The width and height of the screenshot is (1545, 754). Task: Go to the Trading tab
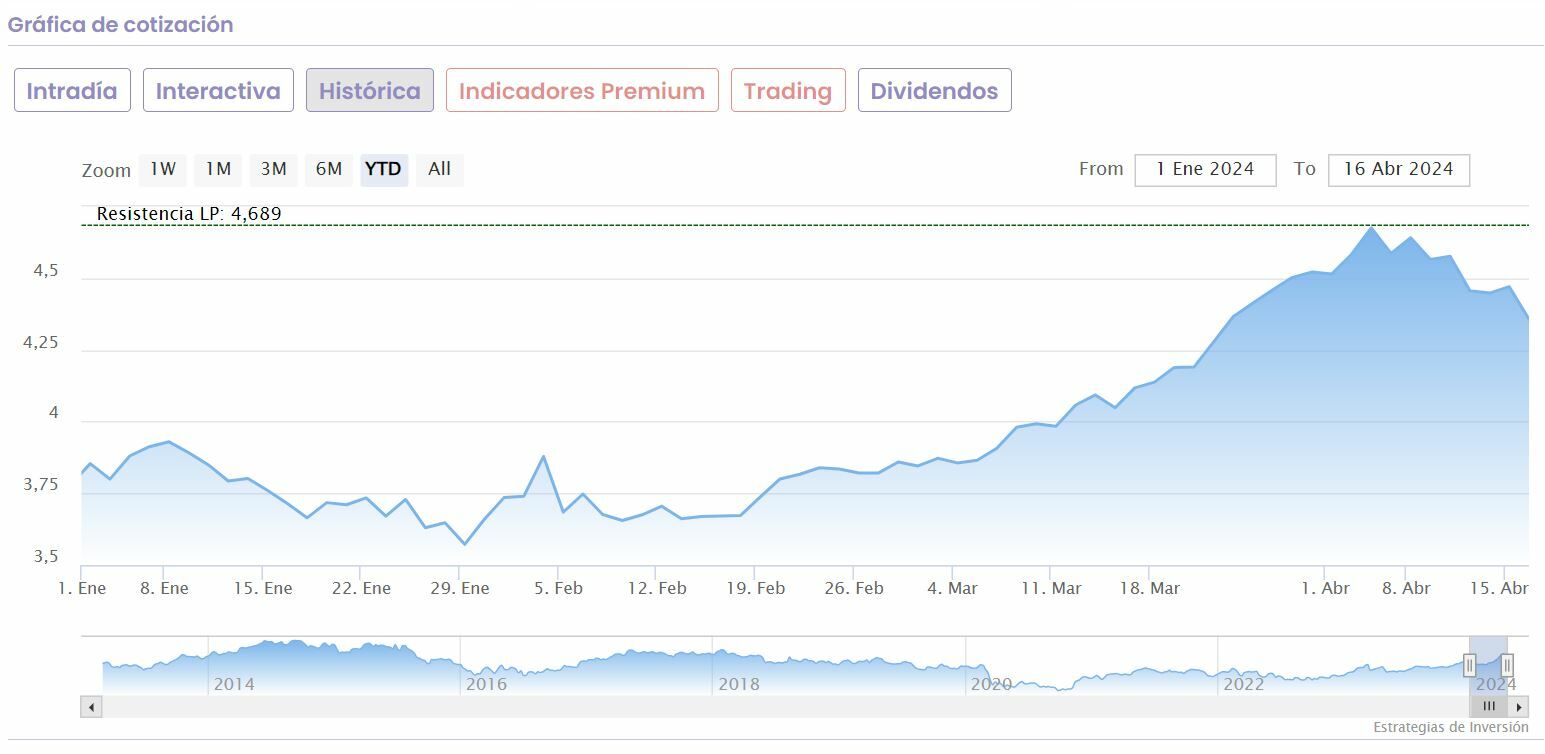pyautogui.click(x=788, y=91)
